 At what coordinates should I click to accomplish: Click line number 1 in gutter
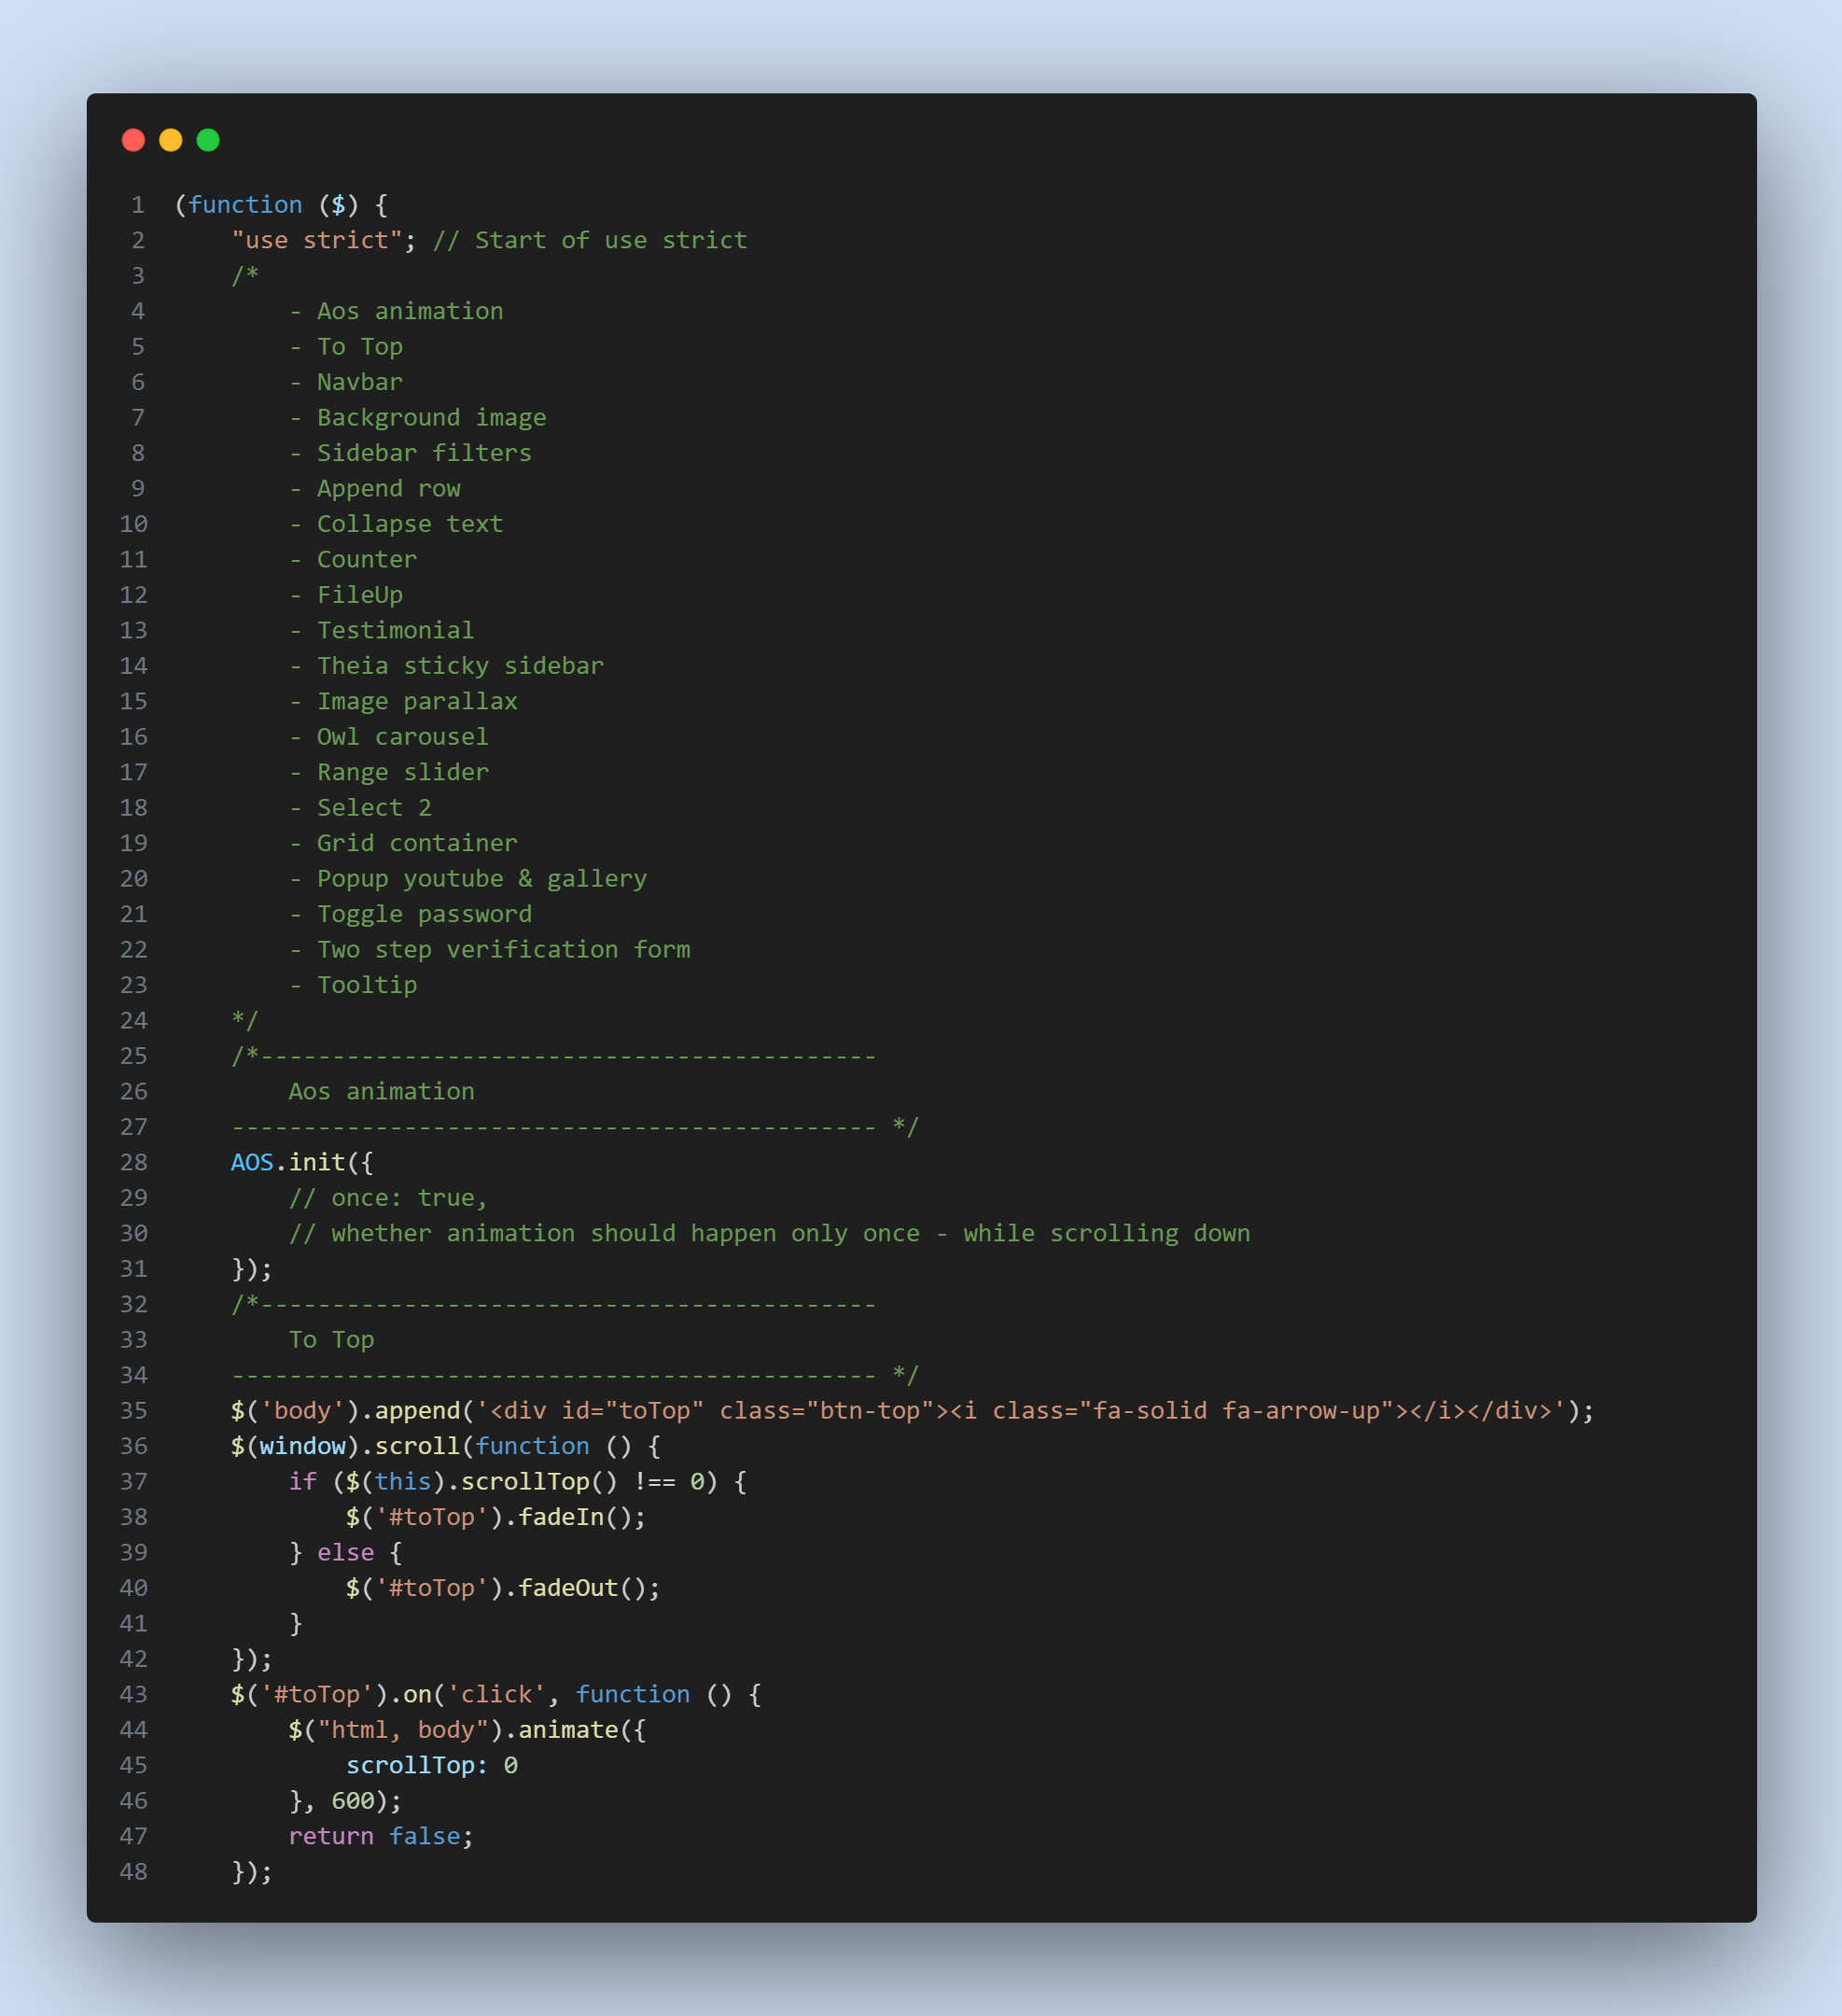(x=138, y=205)
